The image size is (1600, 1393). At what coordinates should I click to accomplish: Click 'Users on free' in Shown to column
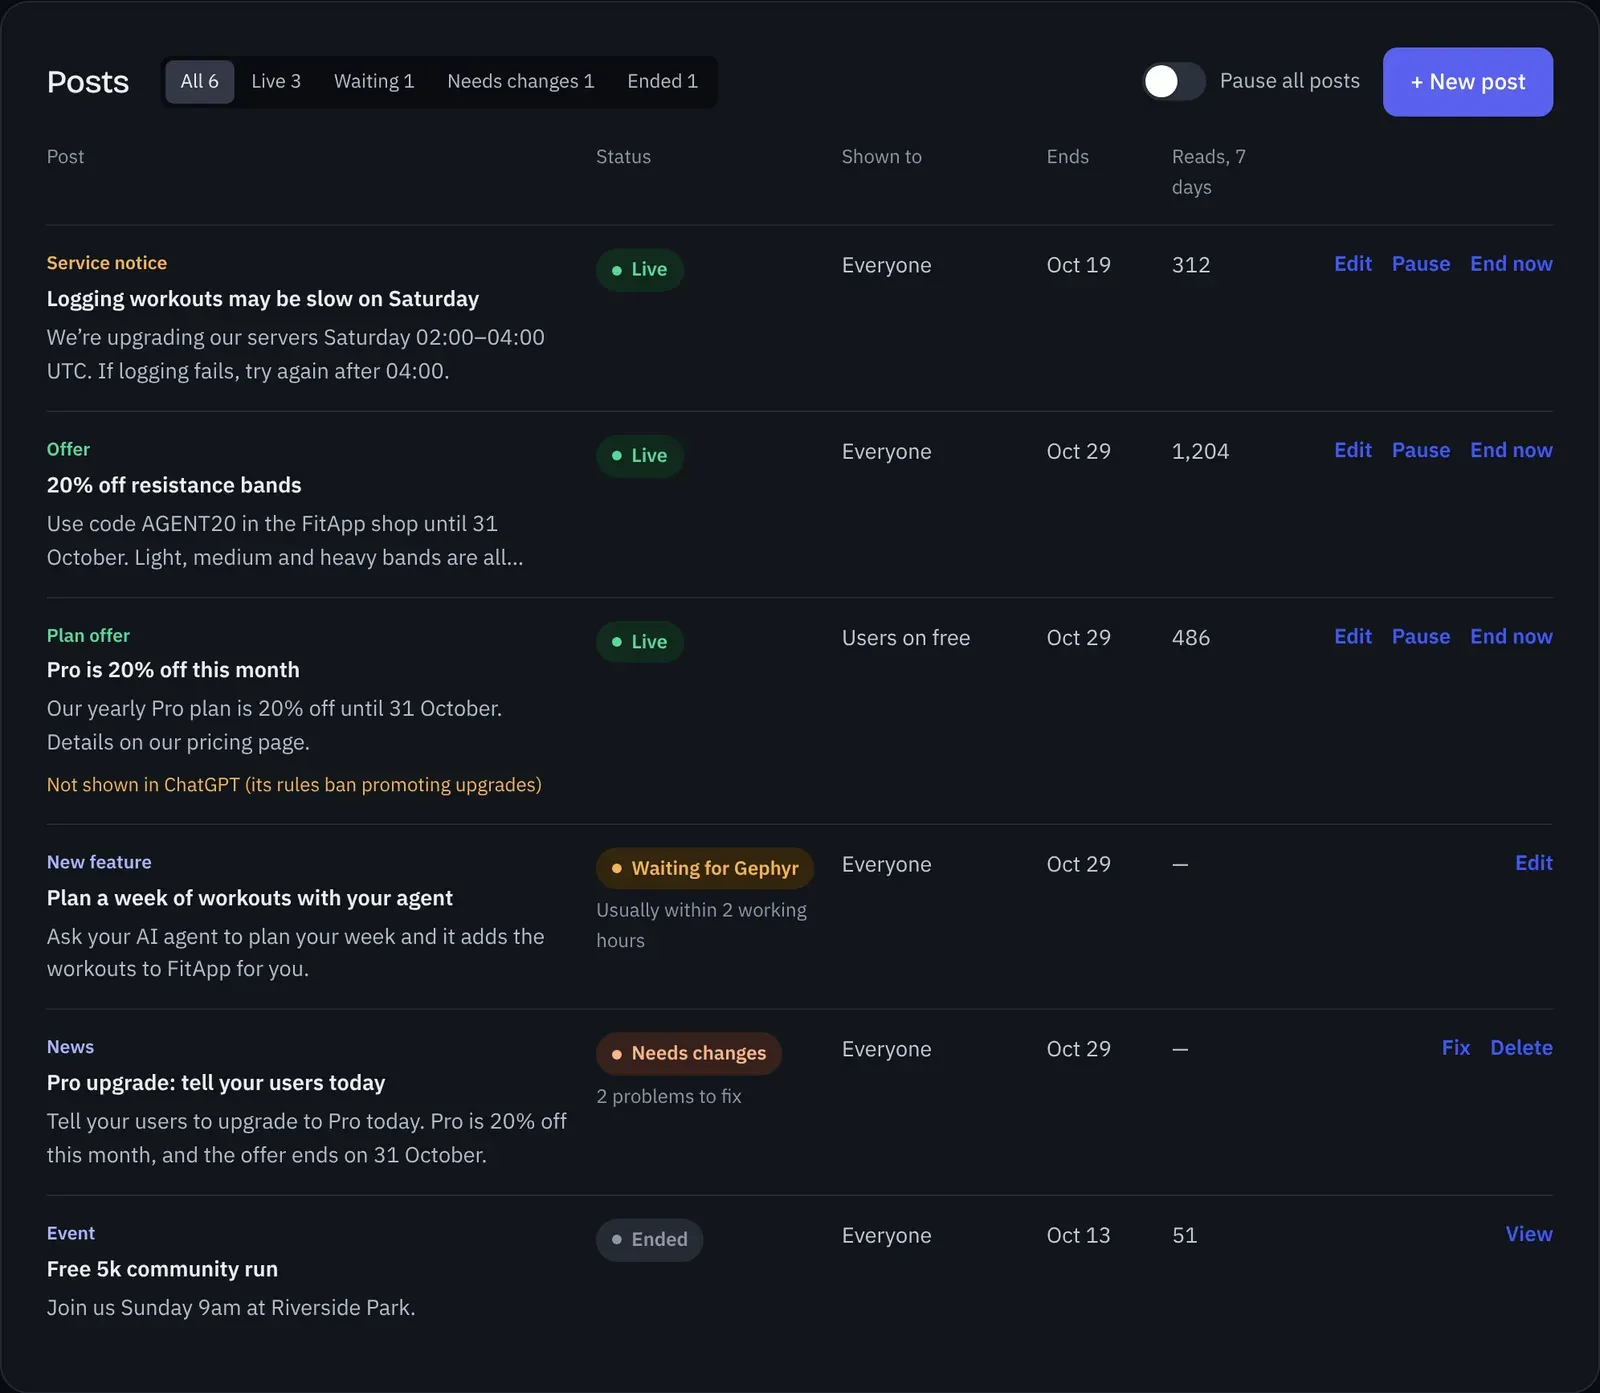pos(906,638)
